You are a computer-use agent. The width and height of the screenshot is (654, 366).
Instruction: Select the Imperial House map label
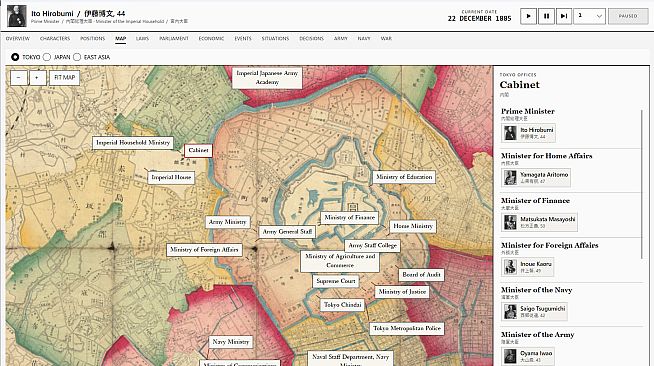pos(171,177)
